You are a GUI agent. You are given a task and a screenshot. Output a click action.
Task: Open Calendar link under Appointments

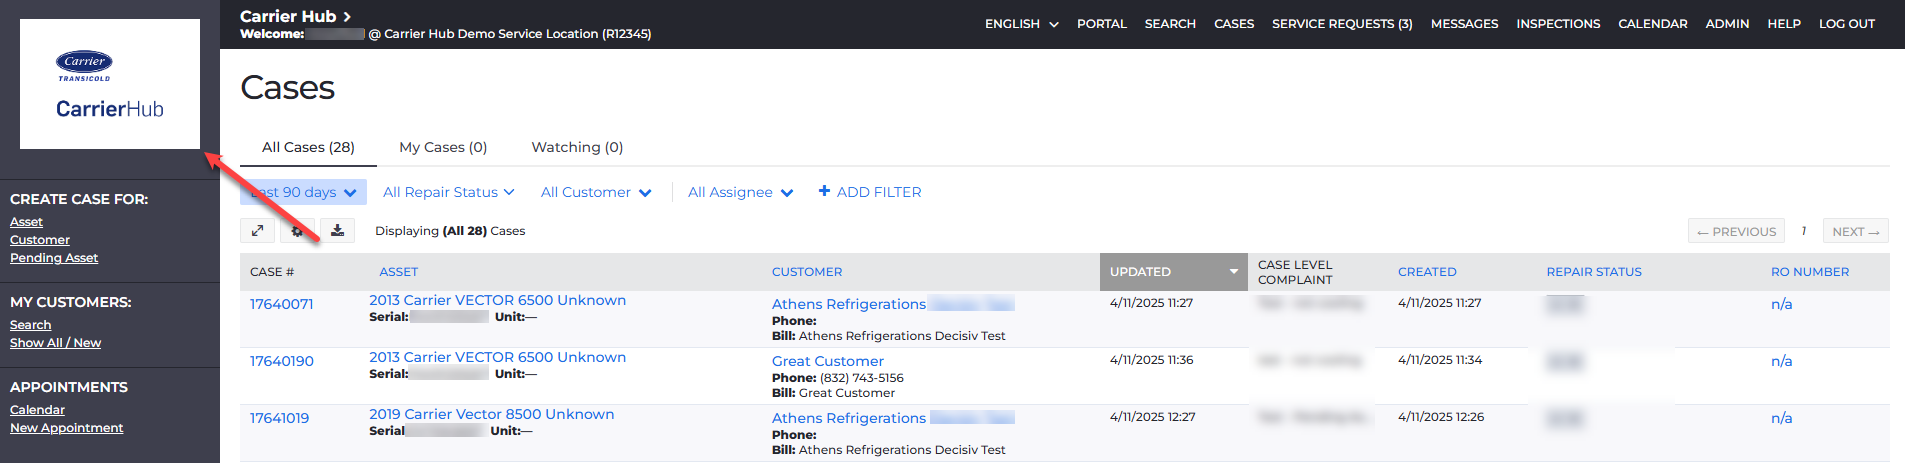pyautogui.click(x=37, y=410)
